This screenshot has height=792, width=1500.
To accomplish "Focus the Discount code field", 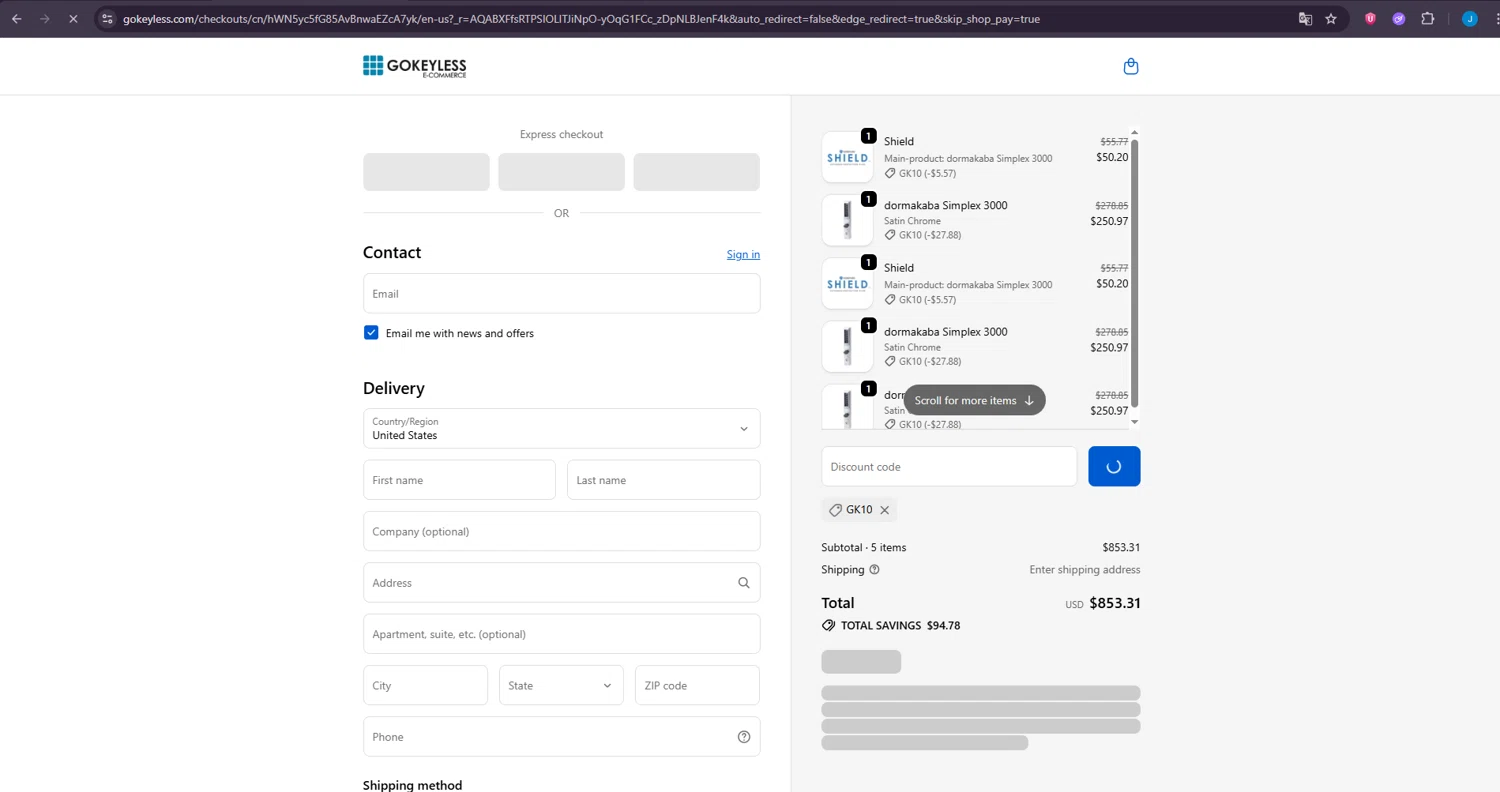I will click(949, 467).
